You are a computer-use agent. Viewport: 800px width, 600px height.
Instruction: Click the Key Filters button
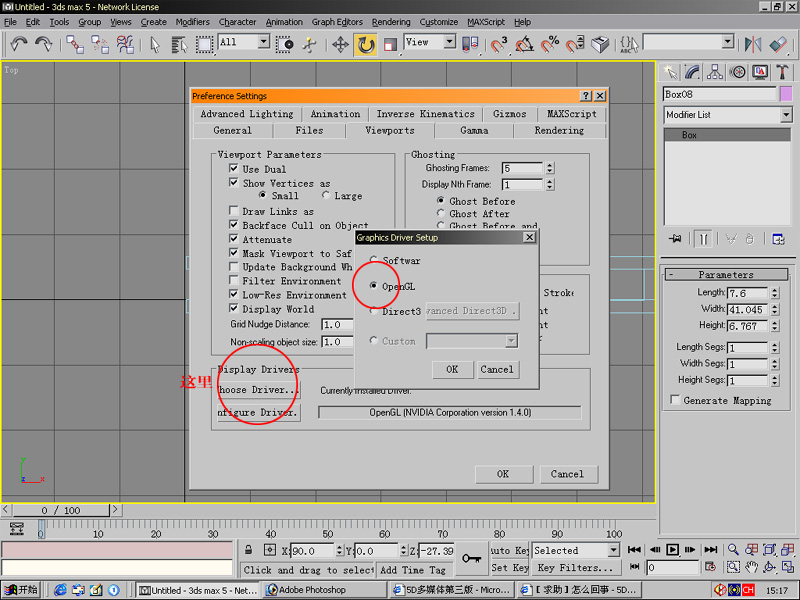[x=575, y=568]
